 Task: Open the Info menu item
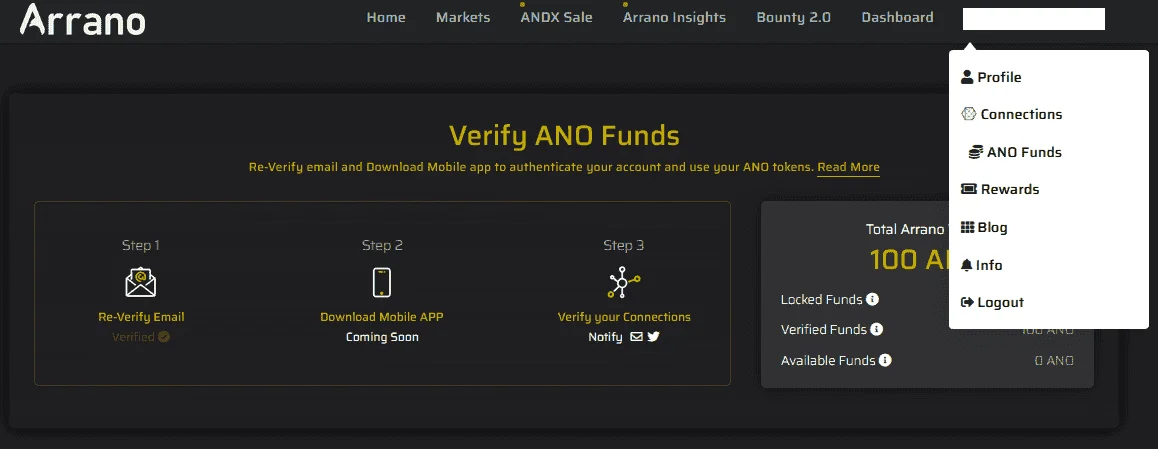tap(981, 265)
